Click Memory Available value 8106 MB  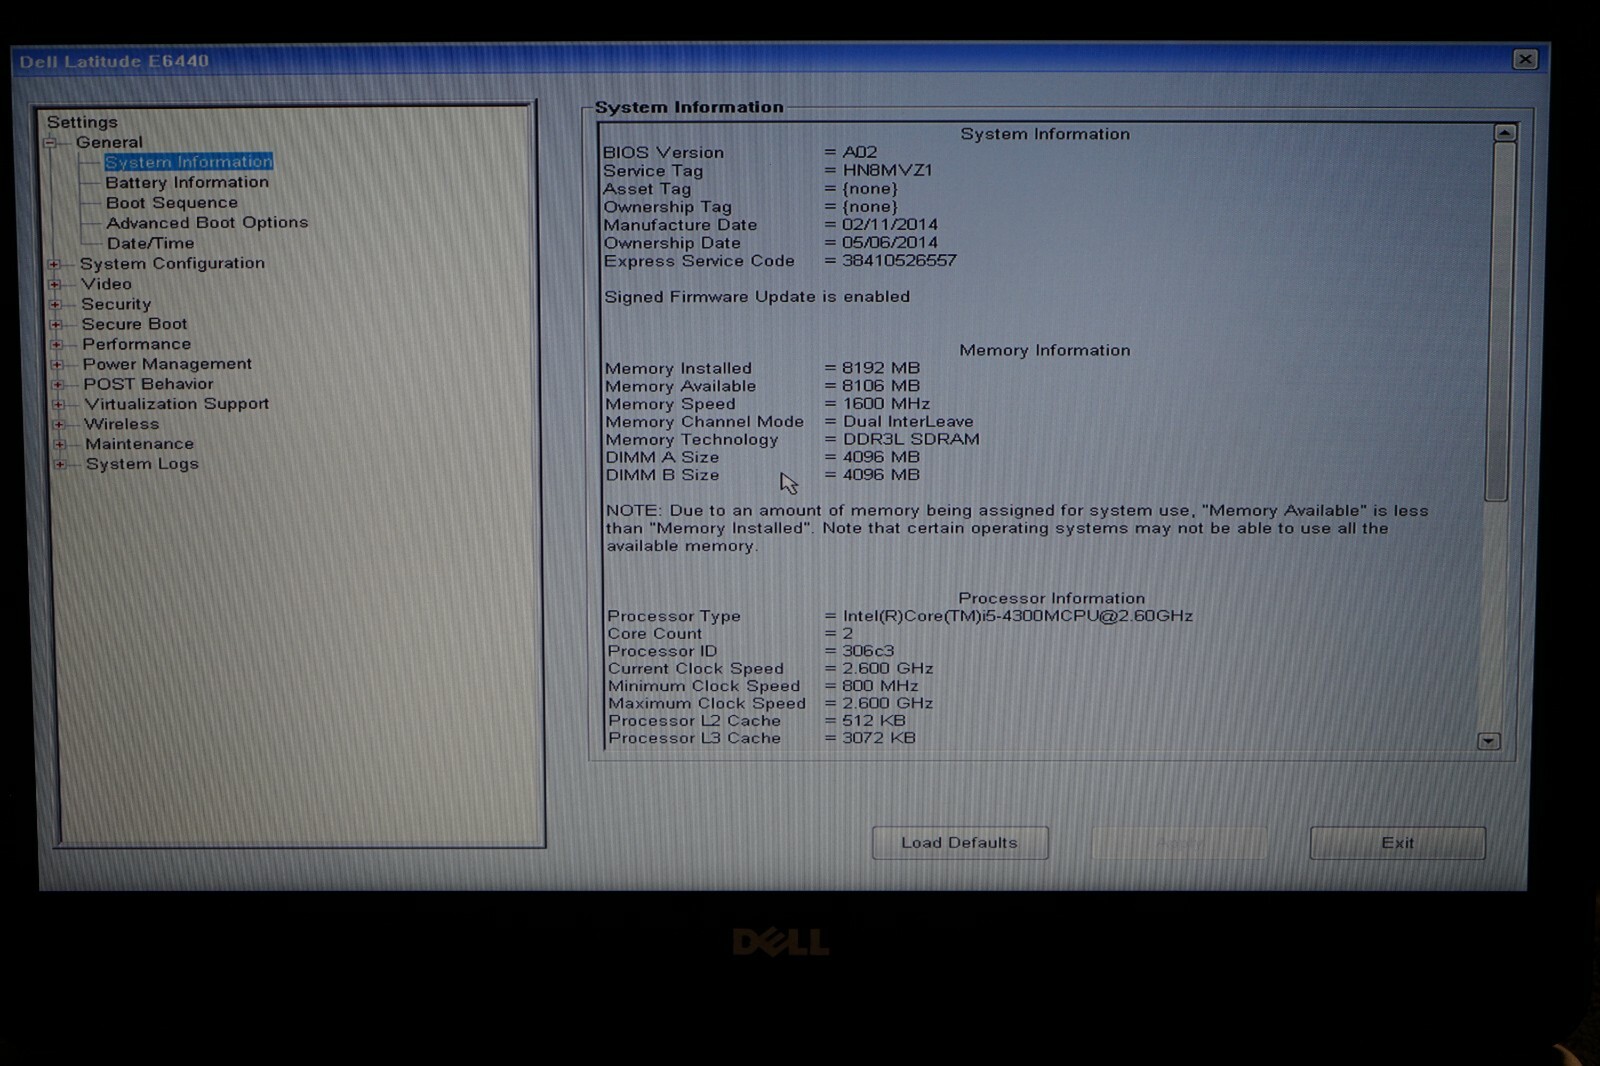pyautogui.click(x=881, y=386)
